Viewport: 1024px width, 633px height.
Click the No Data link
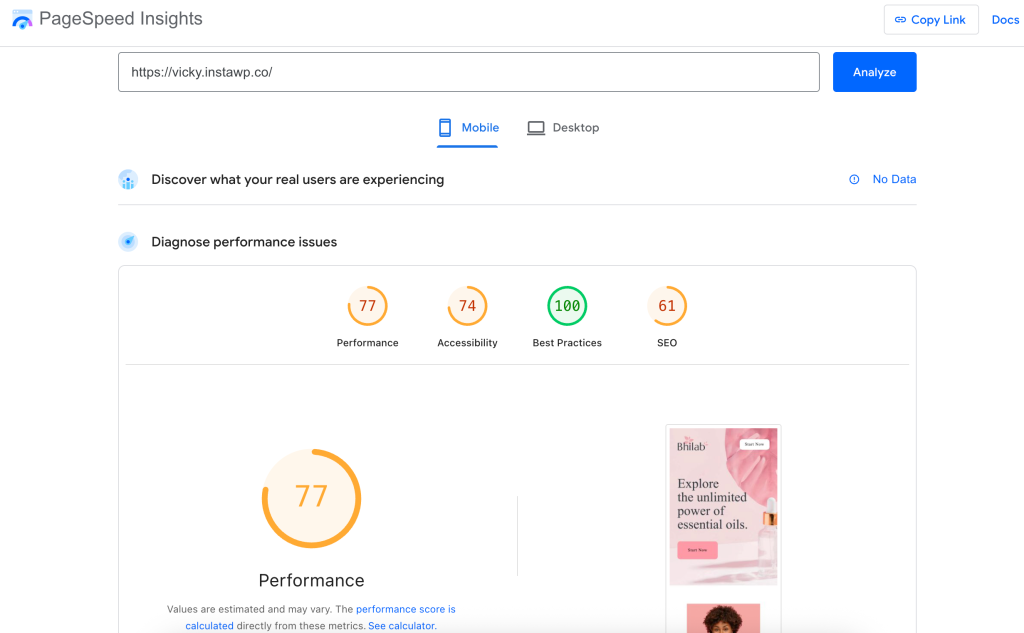(893, 179)
